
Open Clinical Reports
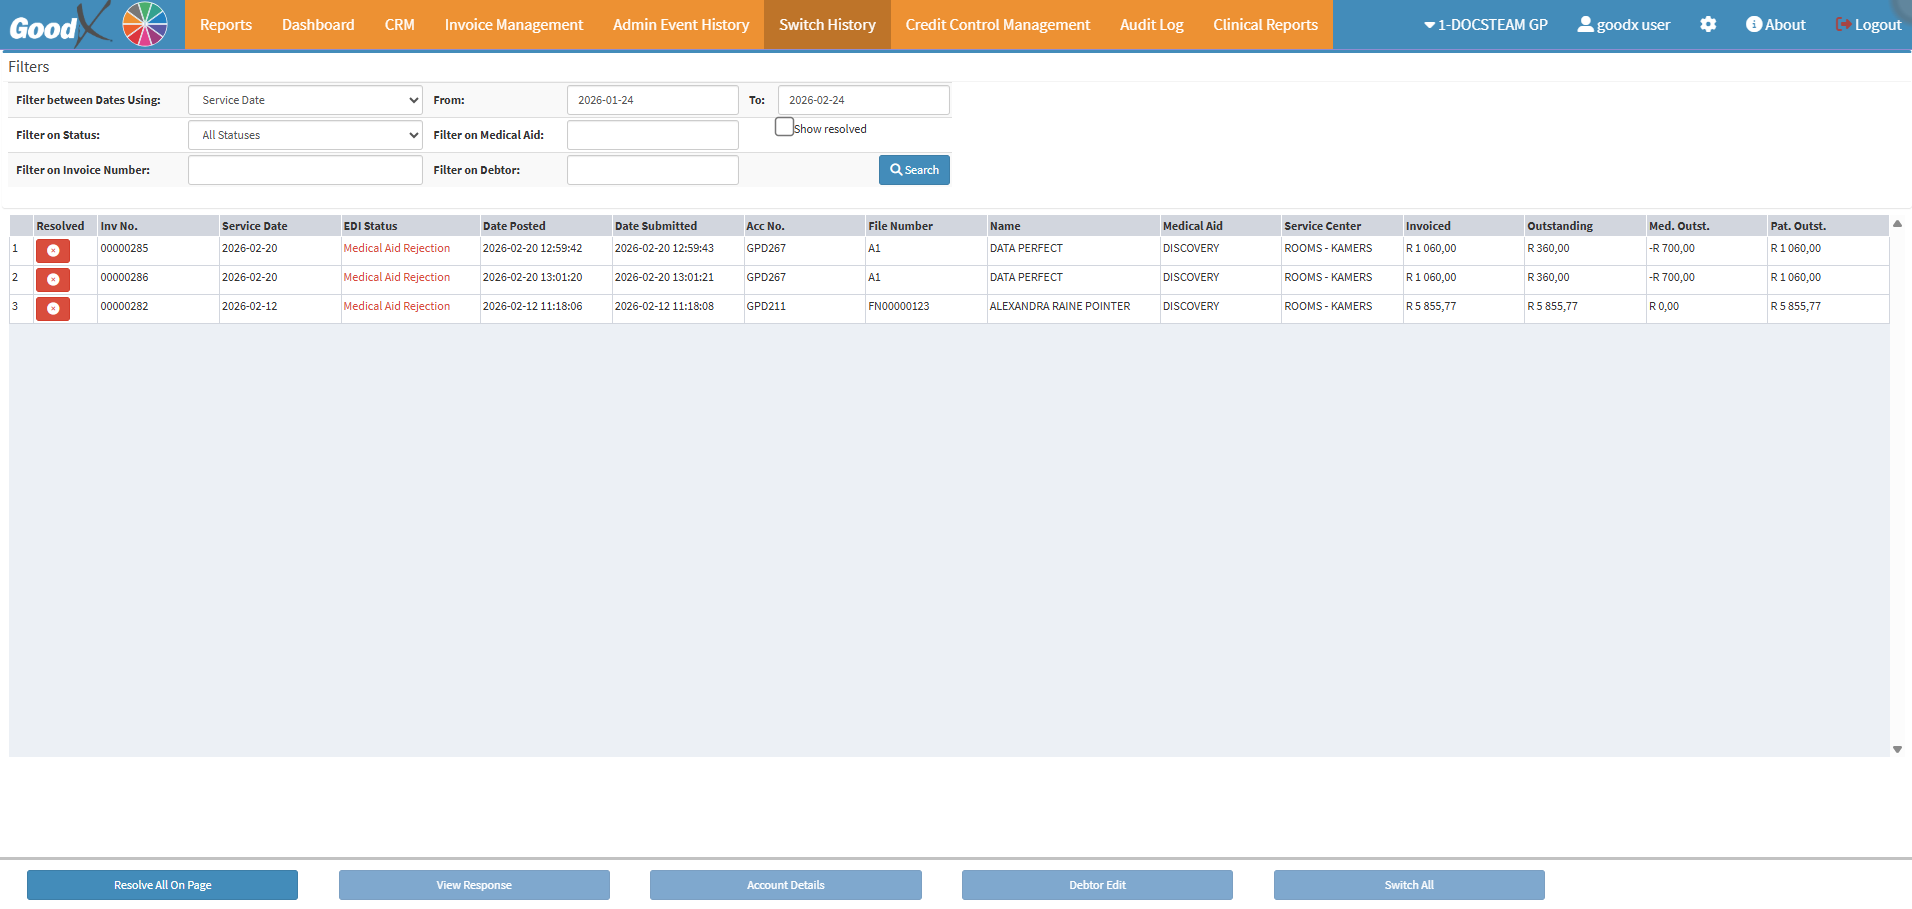point(1266,24)
